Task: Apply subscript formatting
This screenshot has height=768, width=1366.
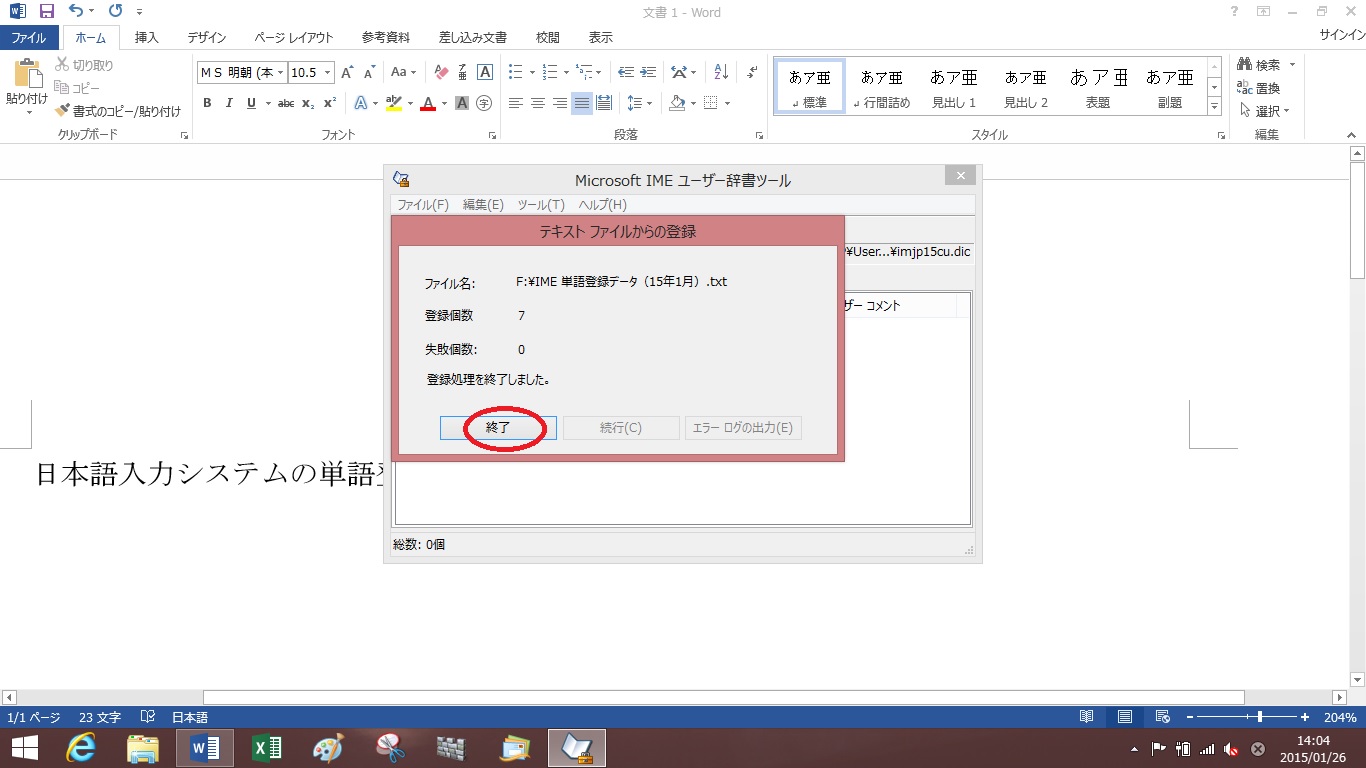Action: pos(308,103)
